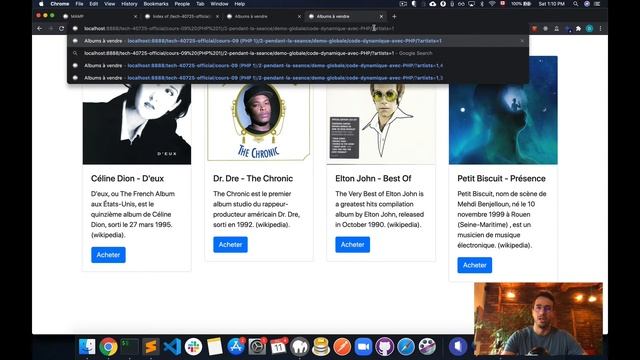Viewport: 640px width, 360px height.
Task: Open the cloud upload menu bar icon
Action: [433, 4]
